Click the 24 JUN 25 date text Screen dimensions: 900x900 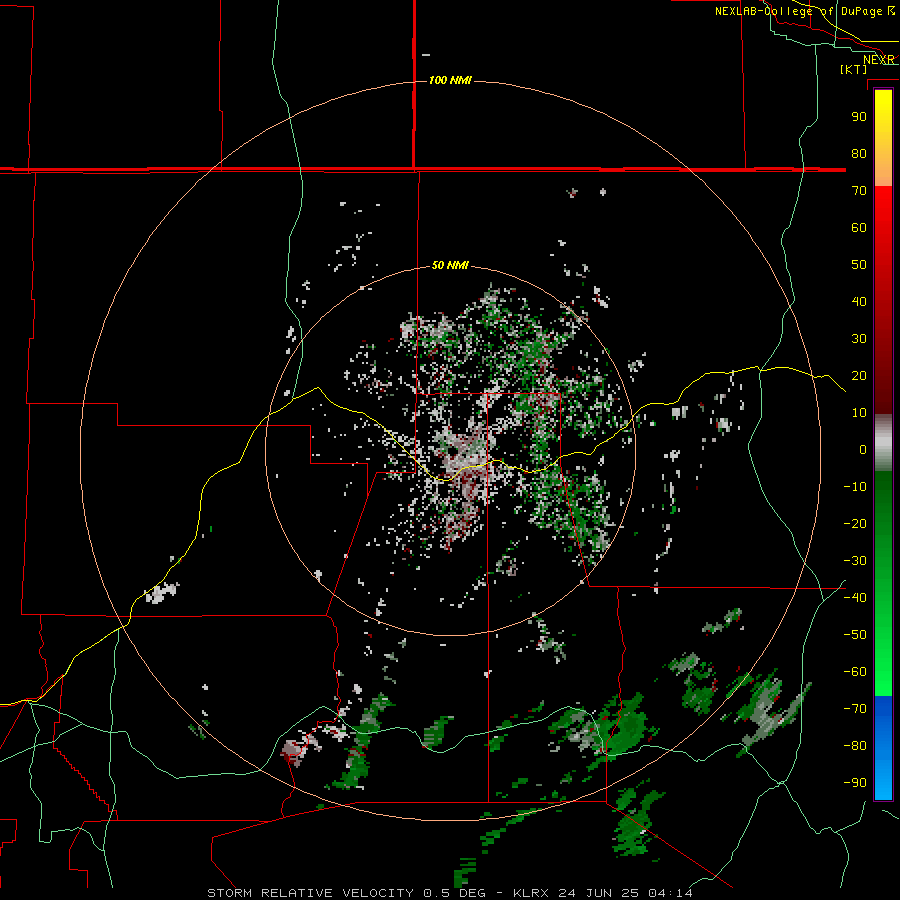[599, 893]
